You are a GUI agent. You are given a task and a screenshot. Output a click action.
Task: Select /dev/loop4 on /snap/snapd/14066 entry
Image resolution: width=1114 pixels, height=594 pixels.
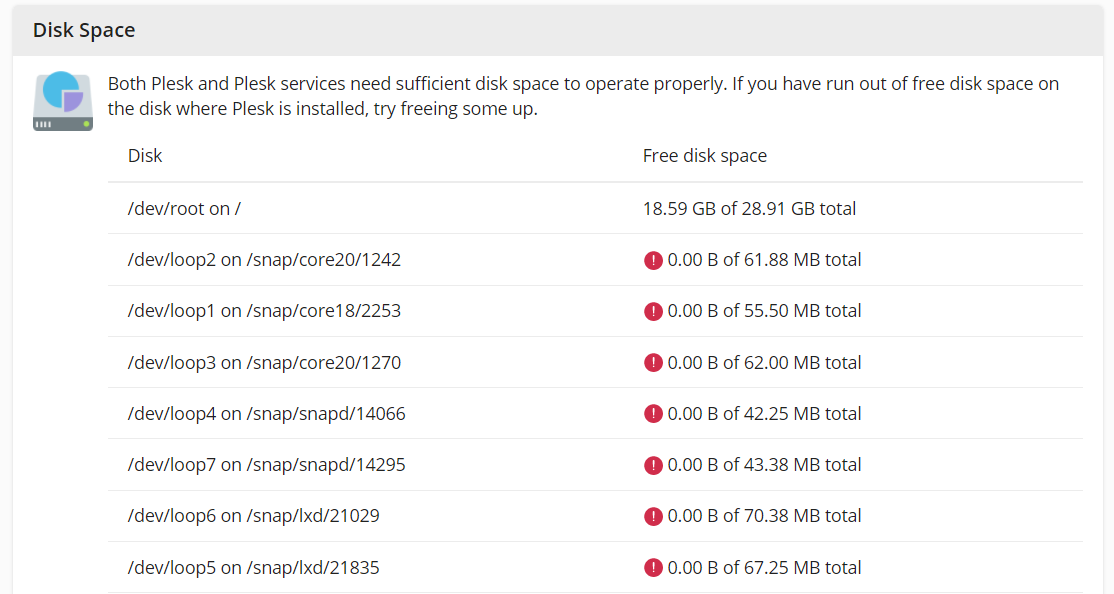tap(266, 414)
